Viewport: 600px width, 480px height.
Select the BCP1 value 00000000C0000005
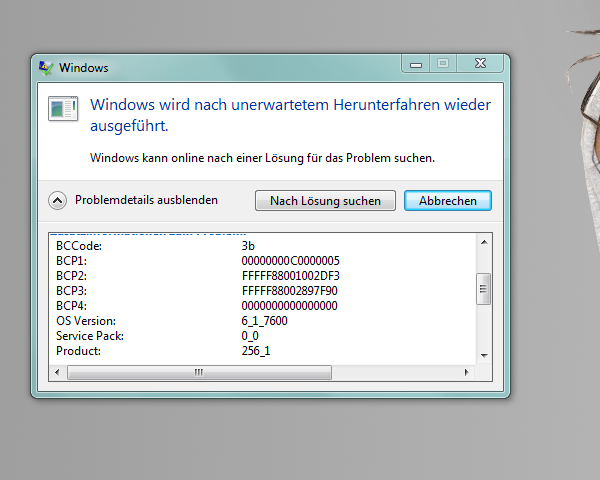(290, 261)
